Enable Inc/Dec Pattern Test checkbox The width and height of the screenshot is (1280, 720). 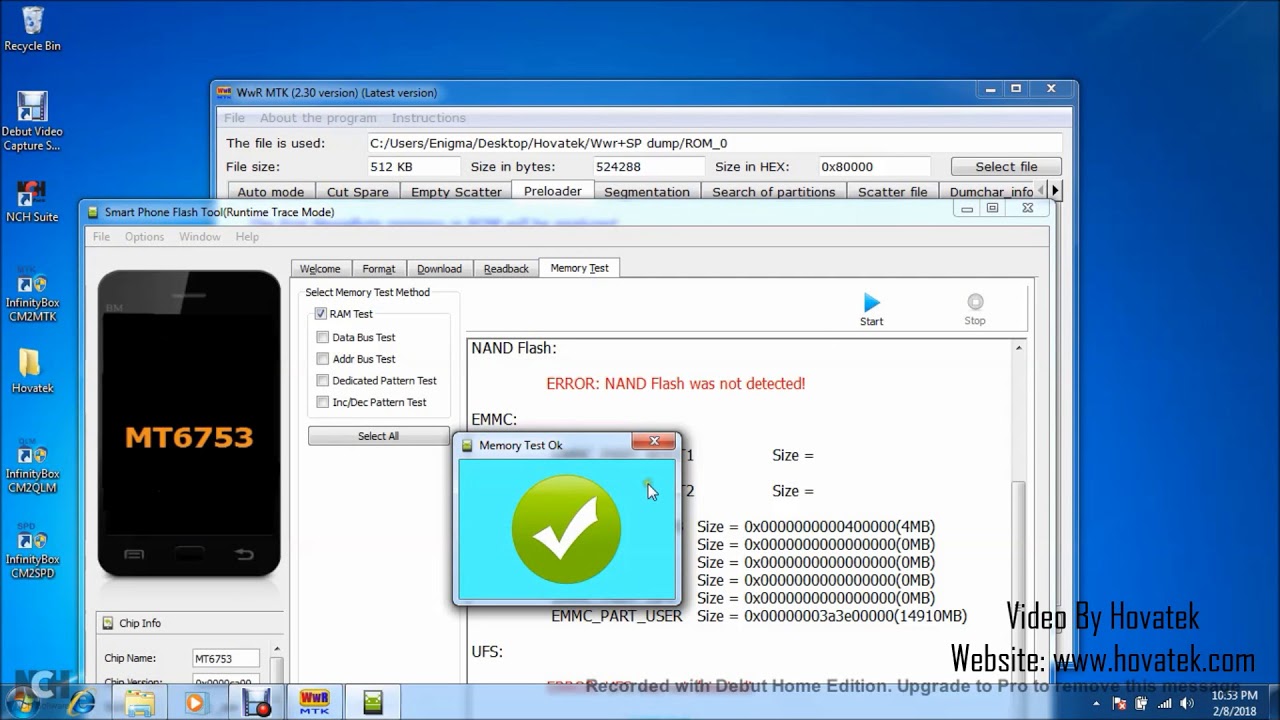322,402
